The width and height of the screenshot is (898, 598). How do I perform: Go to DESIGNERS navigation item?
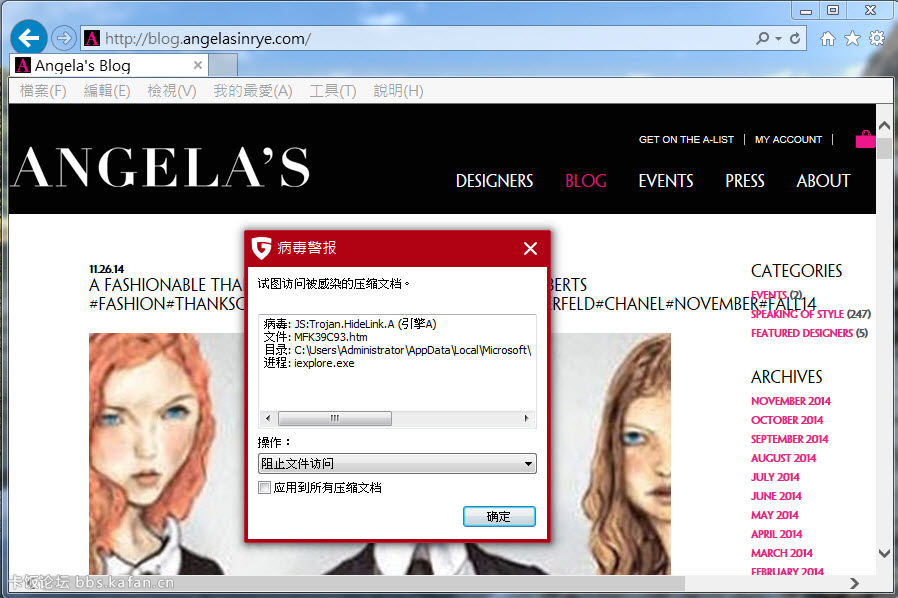click(x=494, y=181)
